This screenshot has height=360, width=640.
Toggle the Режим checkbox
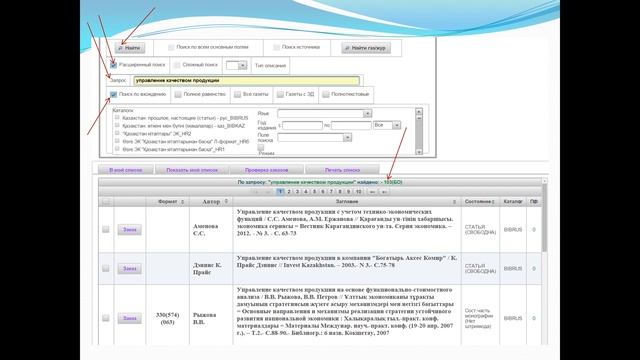pos(260,147)
